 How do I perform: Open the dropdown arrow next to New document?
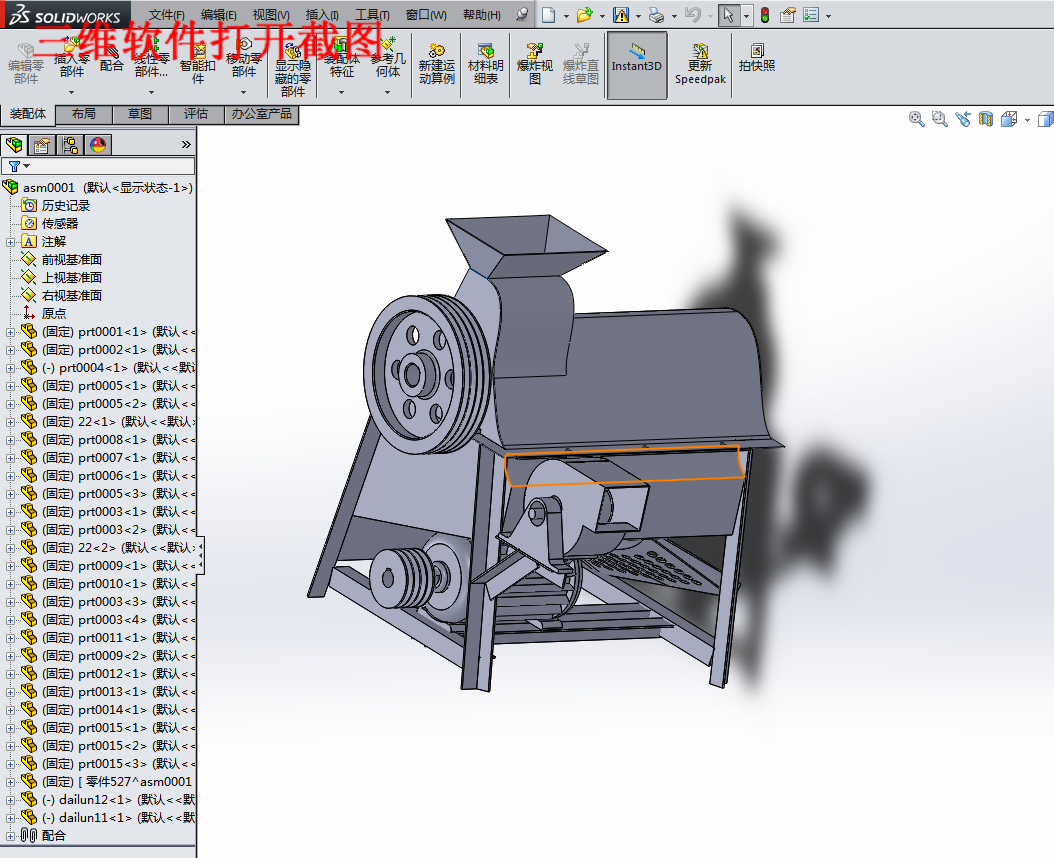coord(566,15)
